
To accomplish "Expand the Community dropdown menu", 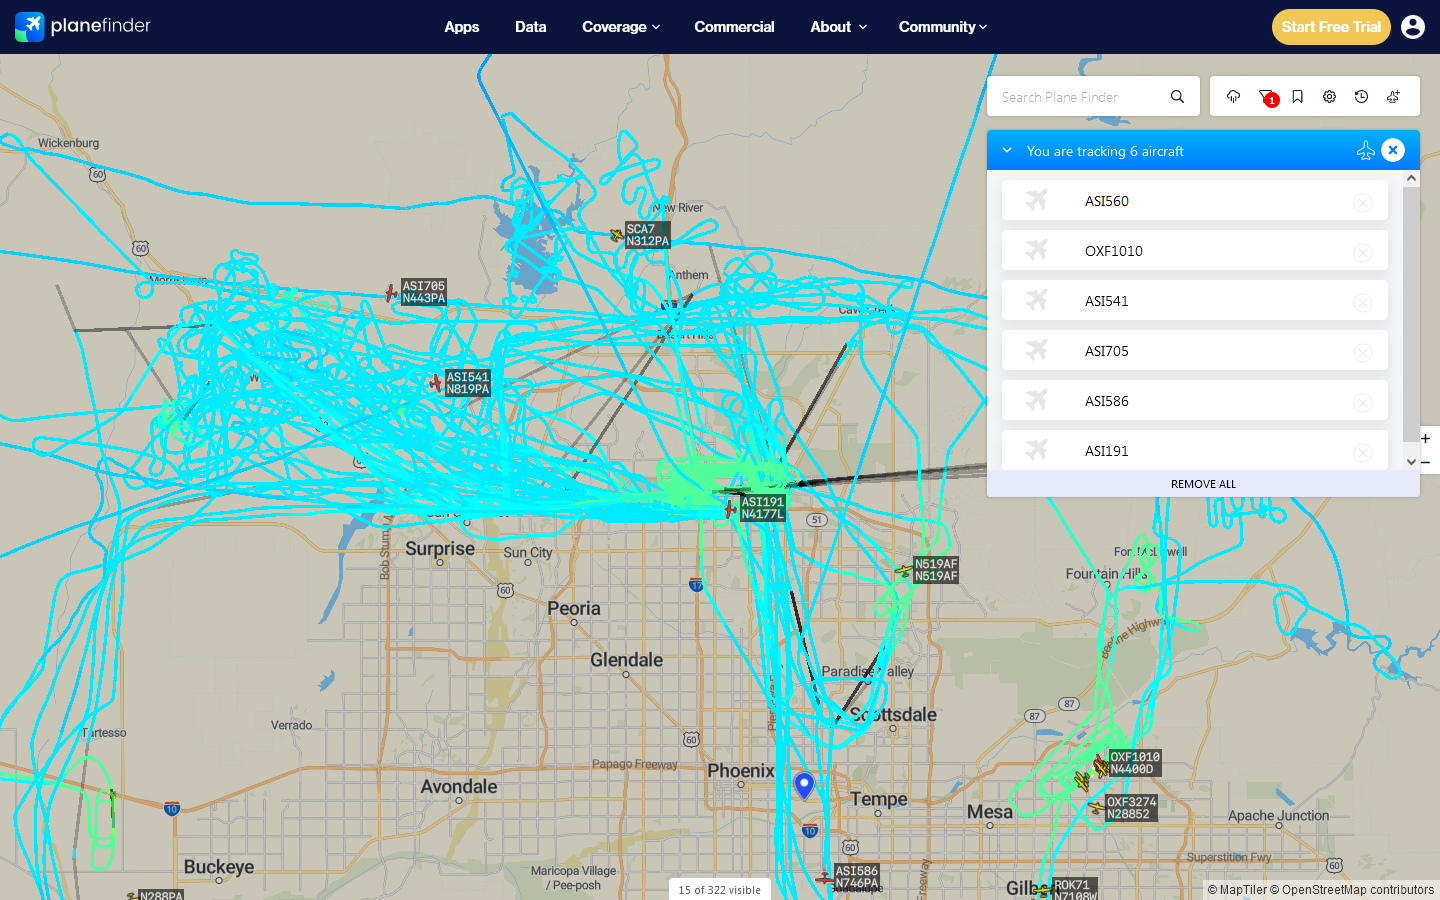I will (x=943, y=27).
